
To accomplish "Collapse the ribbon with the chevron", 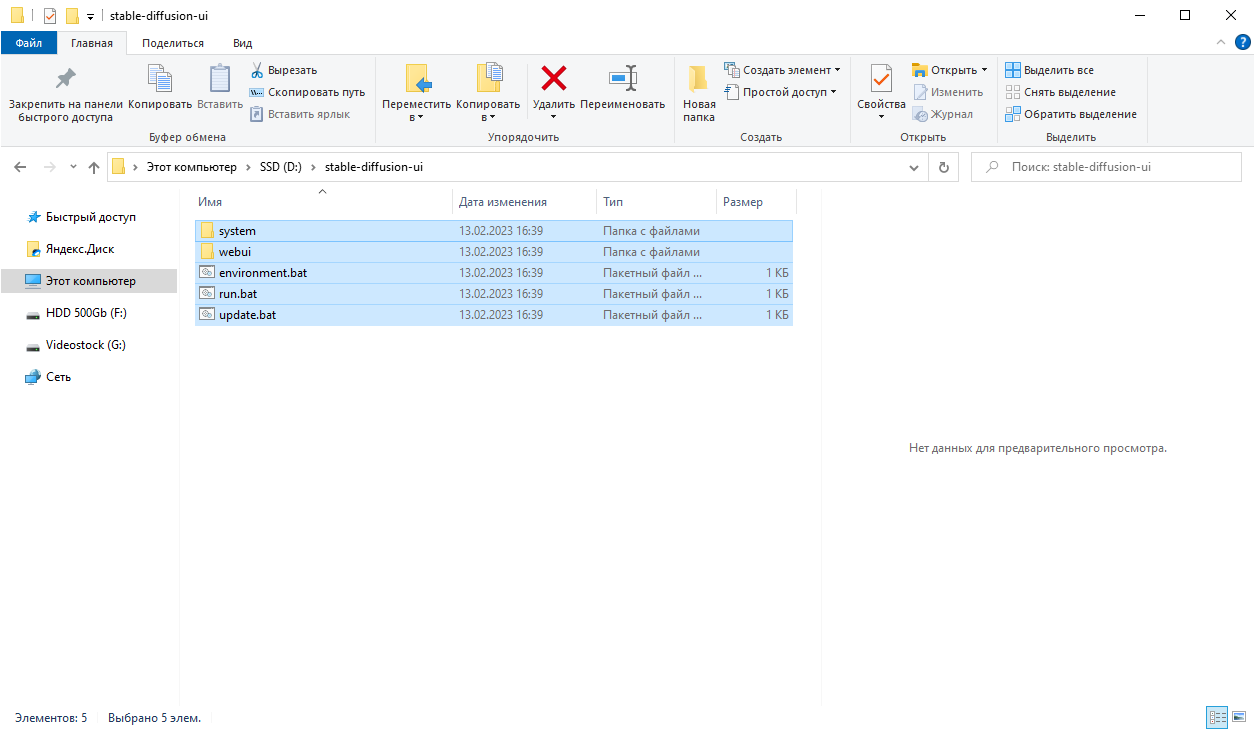I will (1221, 43).
